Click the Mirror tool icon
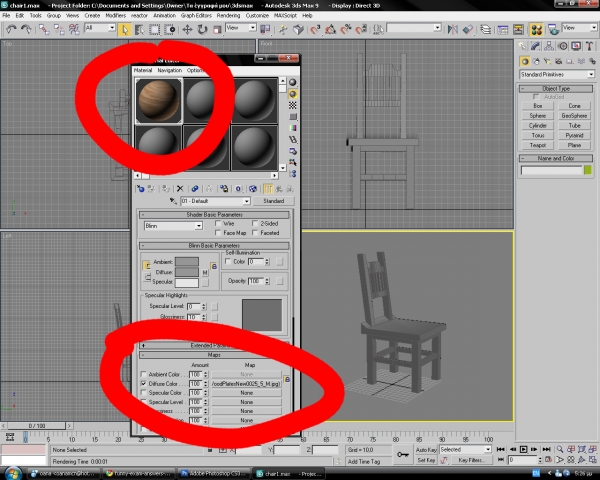 (453, 29)
